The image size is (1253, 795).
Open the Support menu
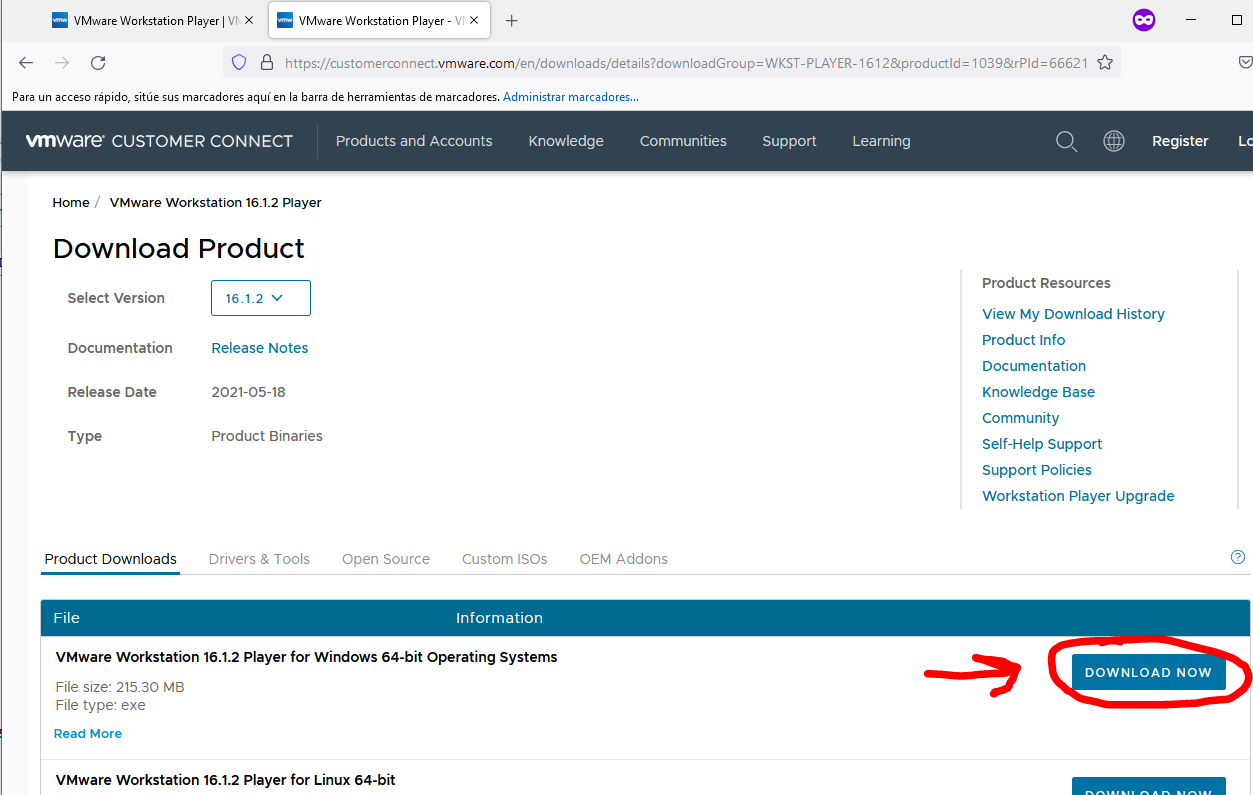pos(789,141)
